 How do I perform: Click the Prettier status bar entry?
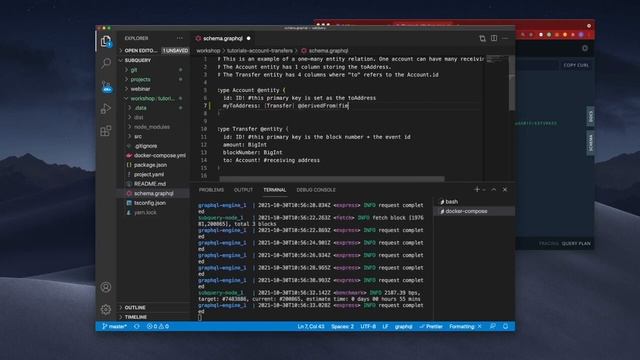coord(431,327)
